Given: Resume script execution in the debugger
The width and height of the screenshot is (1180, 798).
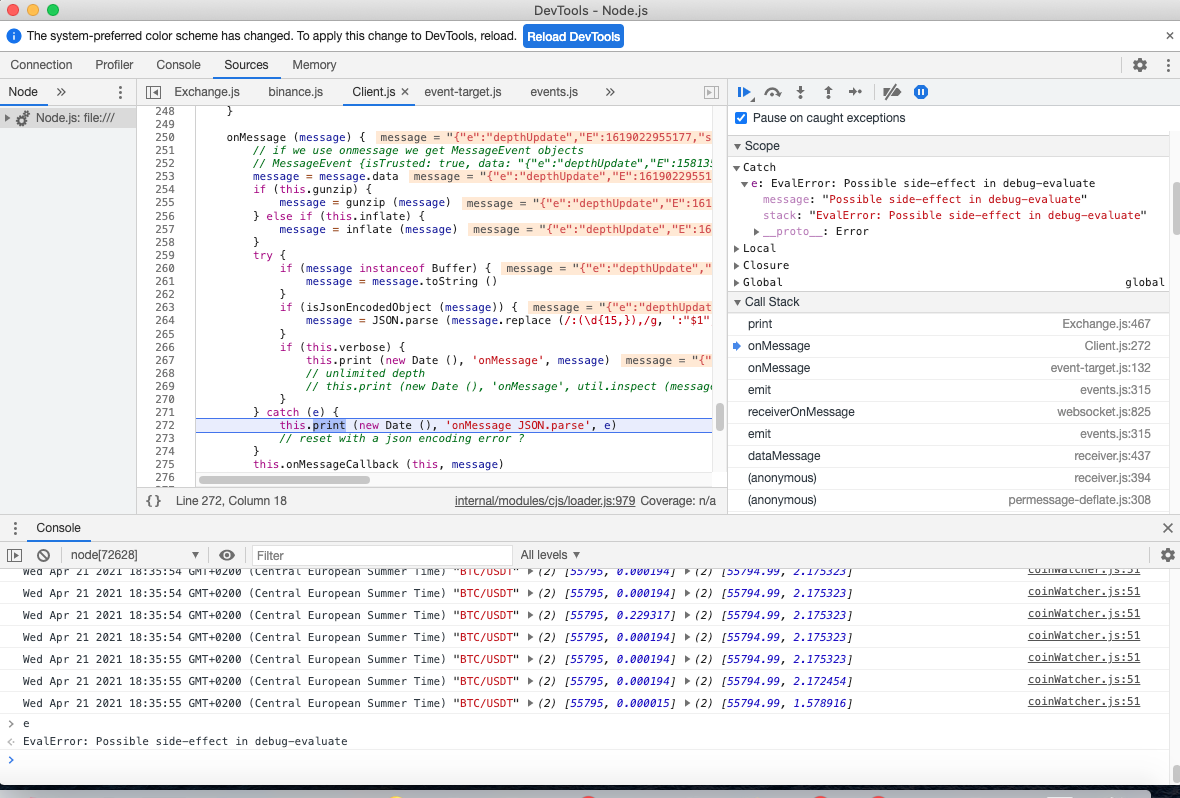Looking at the screenshot, I should 744,91.
